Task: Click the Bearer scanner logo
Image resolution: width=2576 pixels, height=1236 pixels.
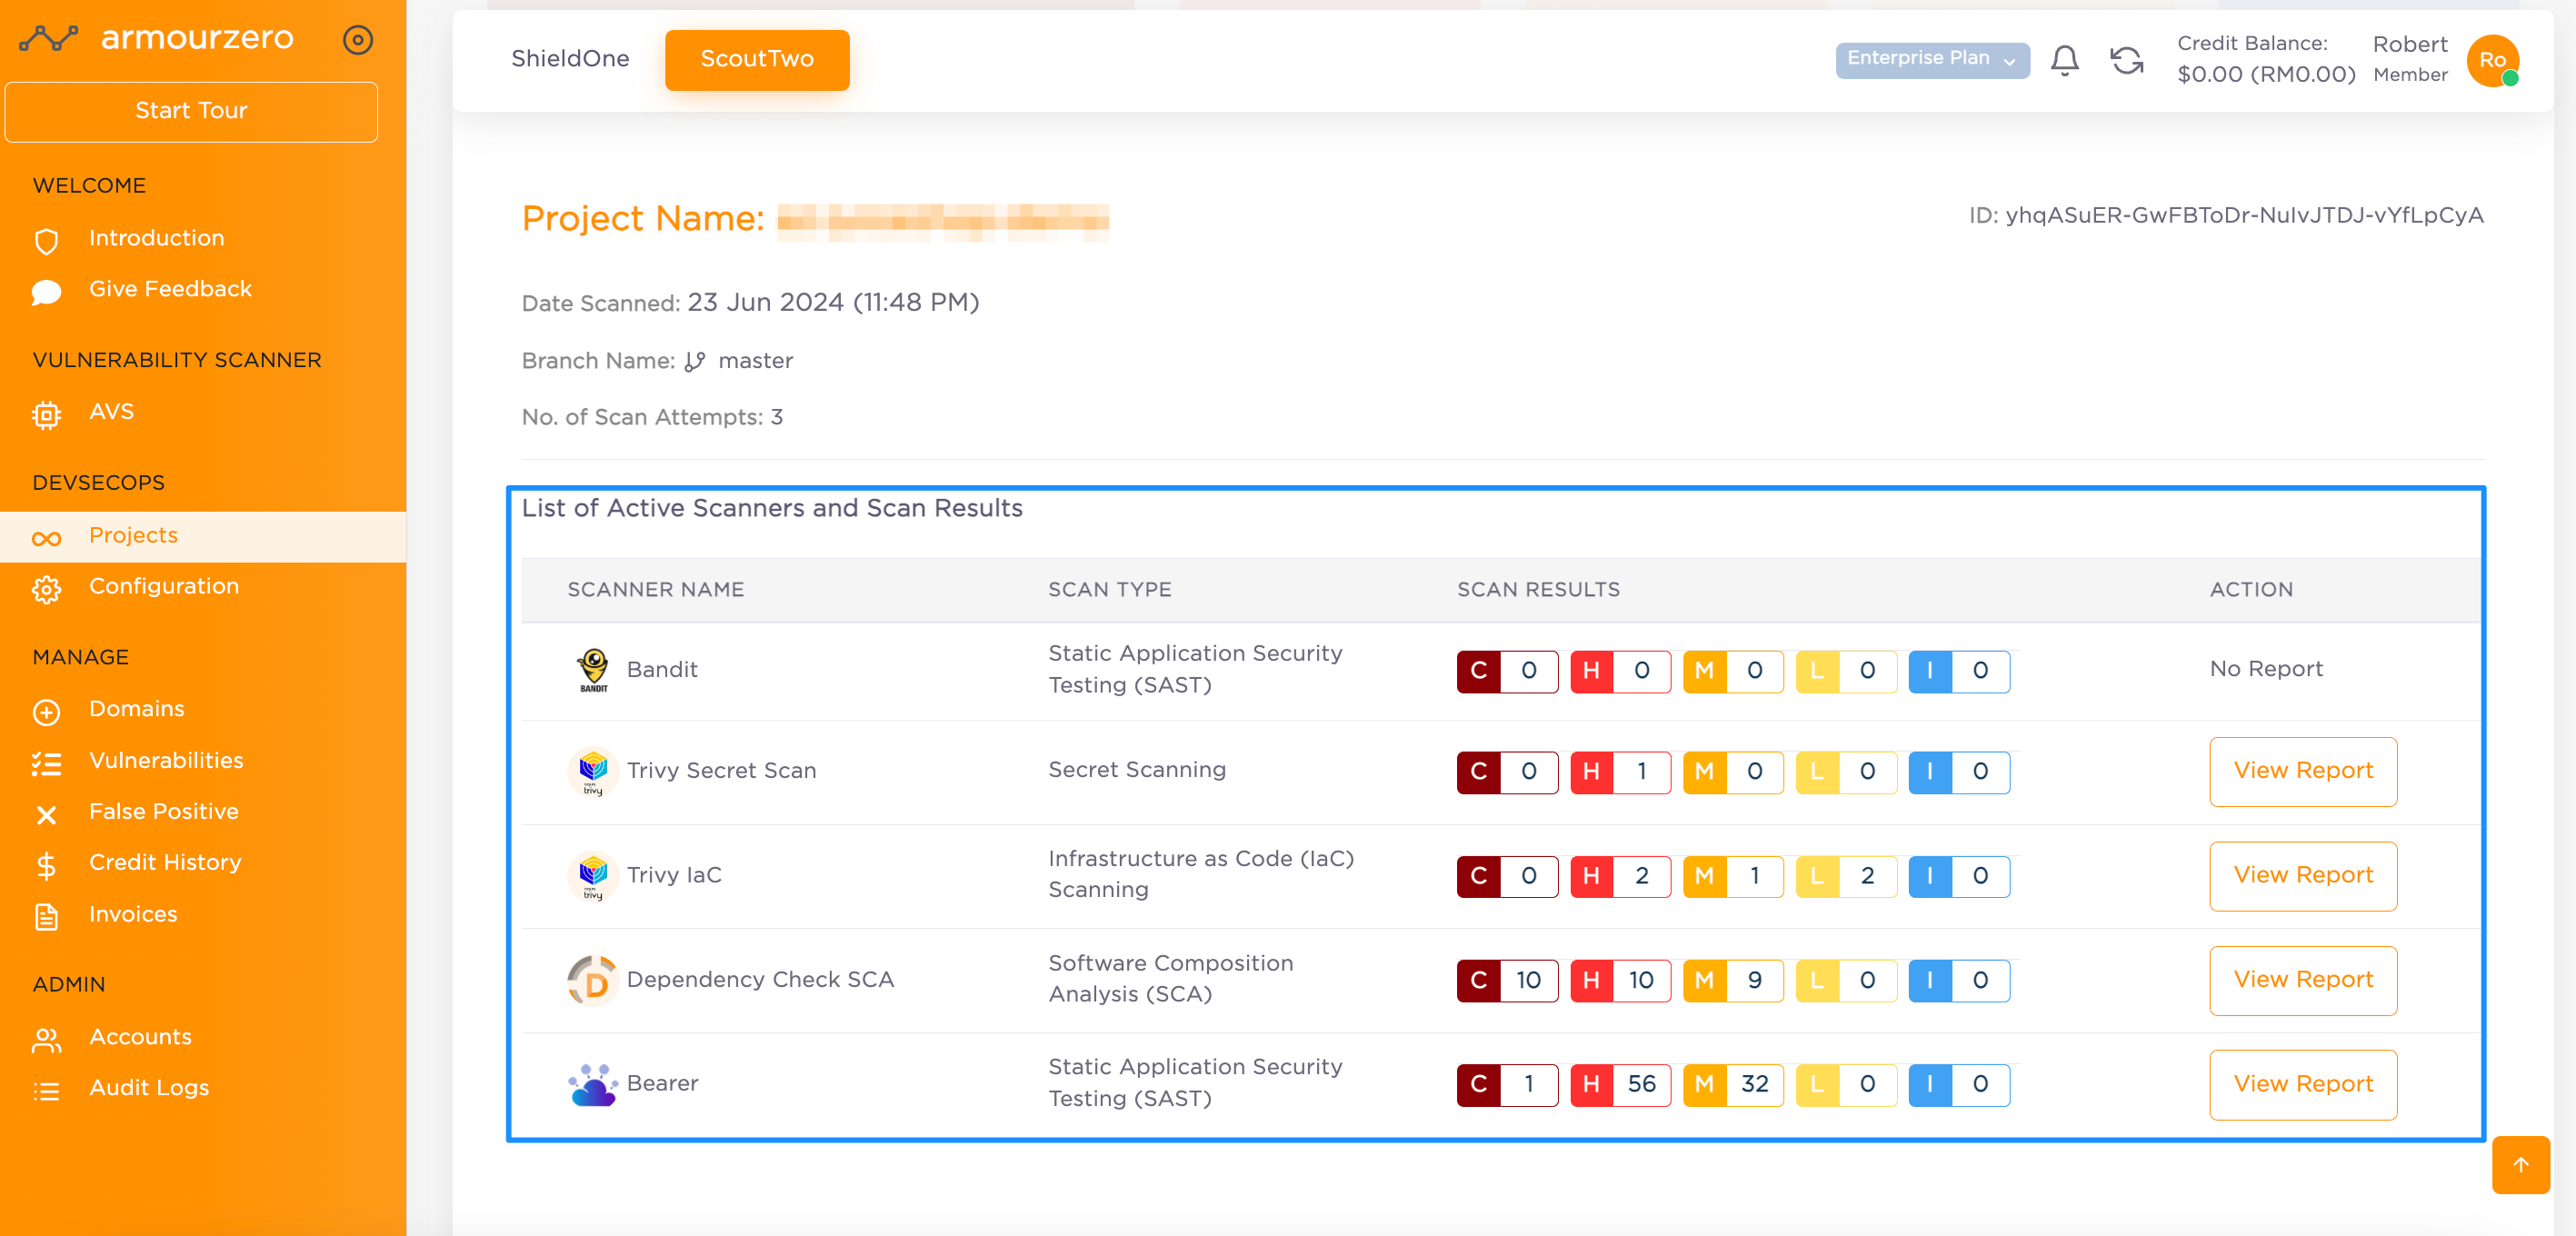Action: (x=592, y=1085)
